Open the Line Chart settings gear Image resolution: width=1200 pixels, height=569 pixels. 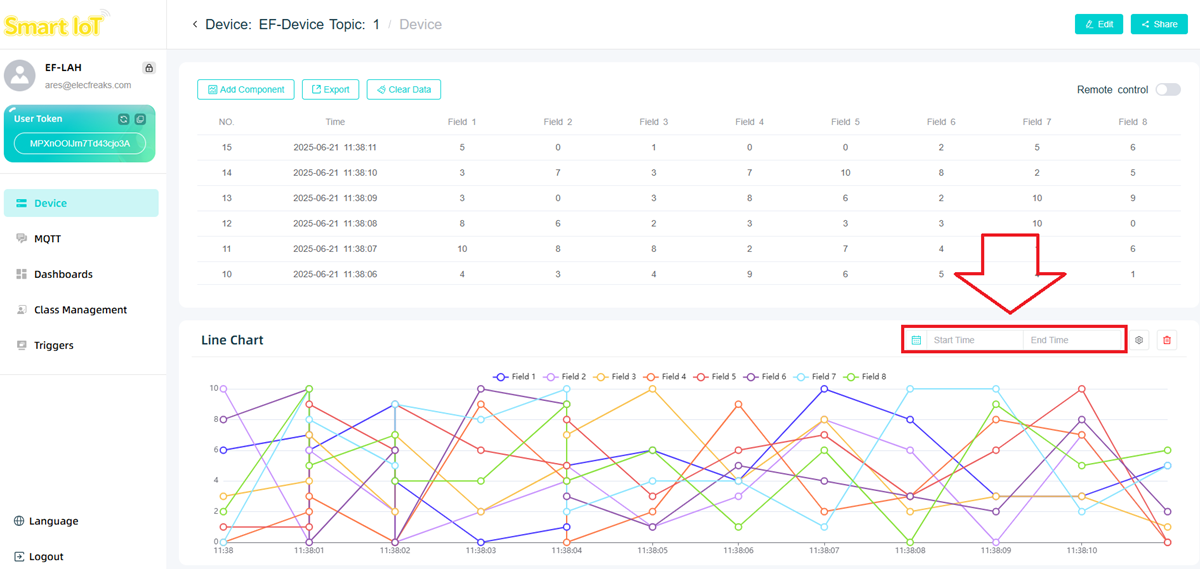coord(1139,340)
